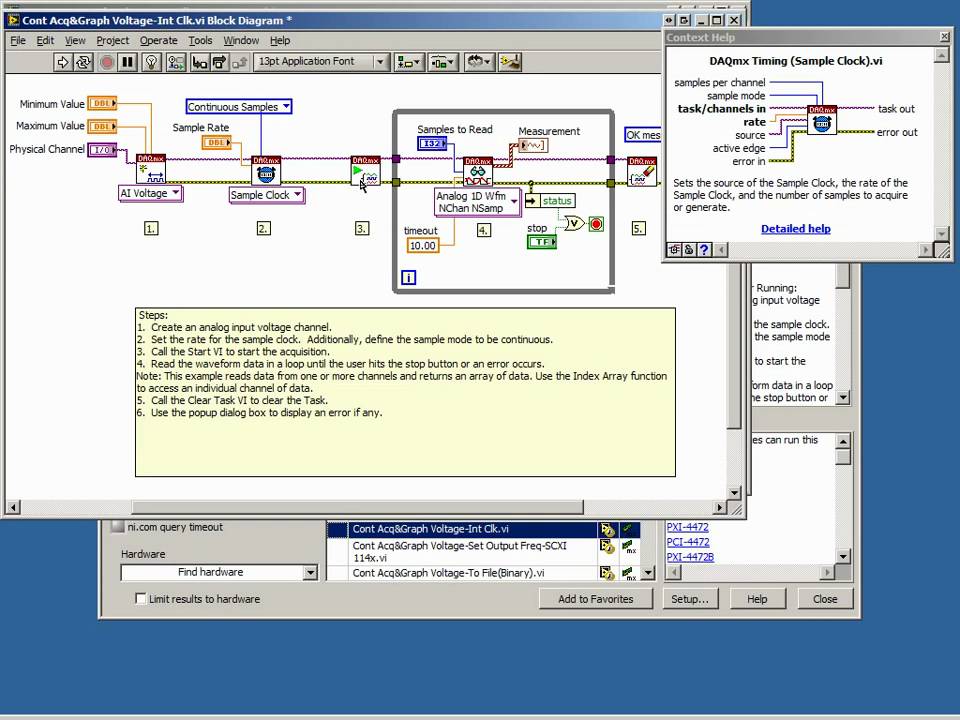Click the Abort Execution red button
Image resolution: width=960 pixels, height=720 pixels.
[x=107, y=62]
